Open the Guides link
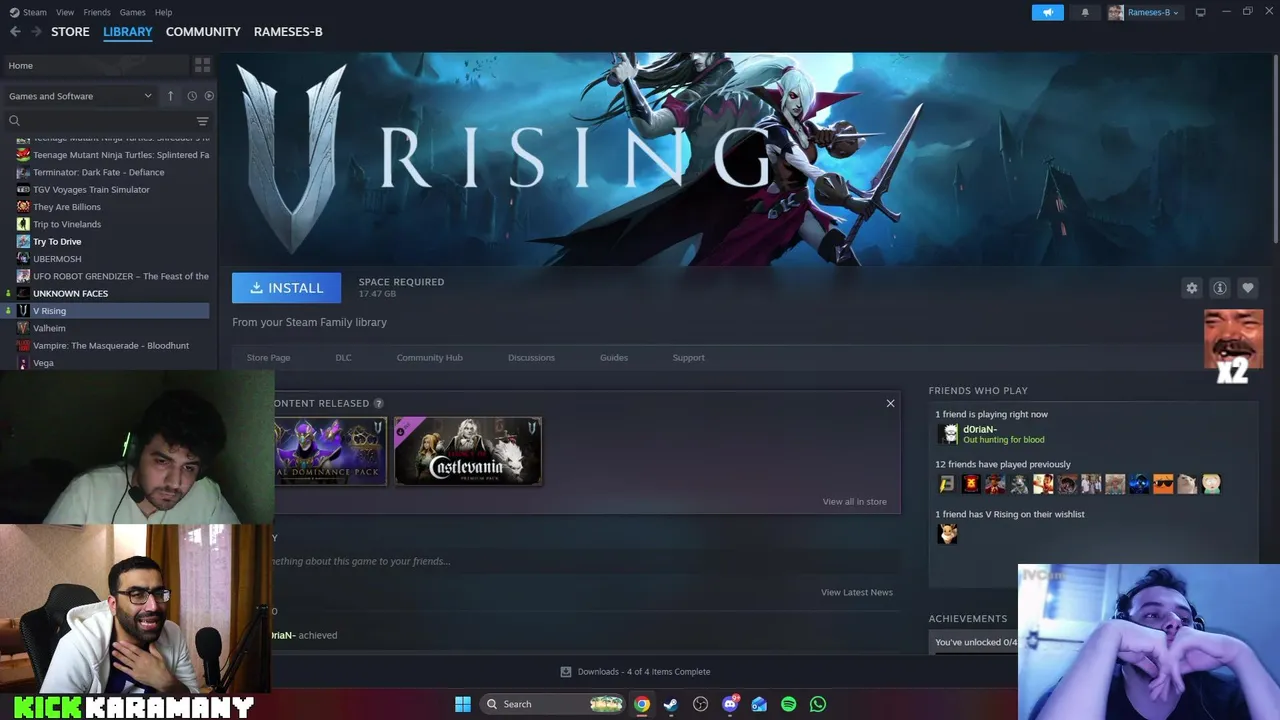Screen dimensions: 1280x720 pyautogui.click(x=614, y=357)
